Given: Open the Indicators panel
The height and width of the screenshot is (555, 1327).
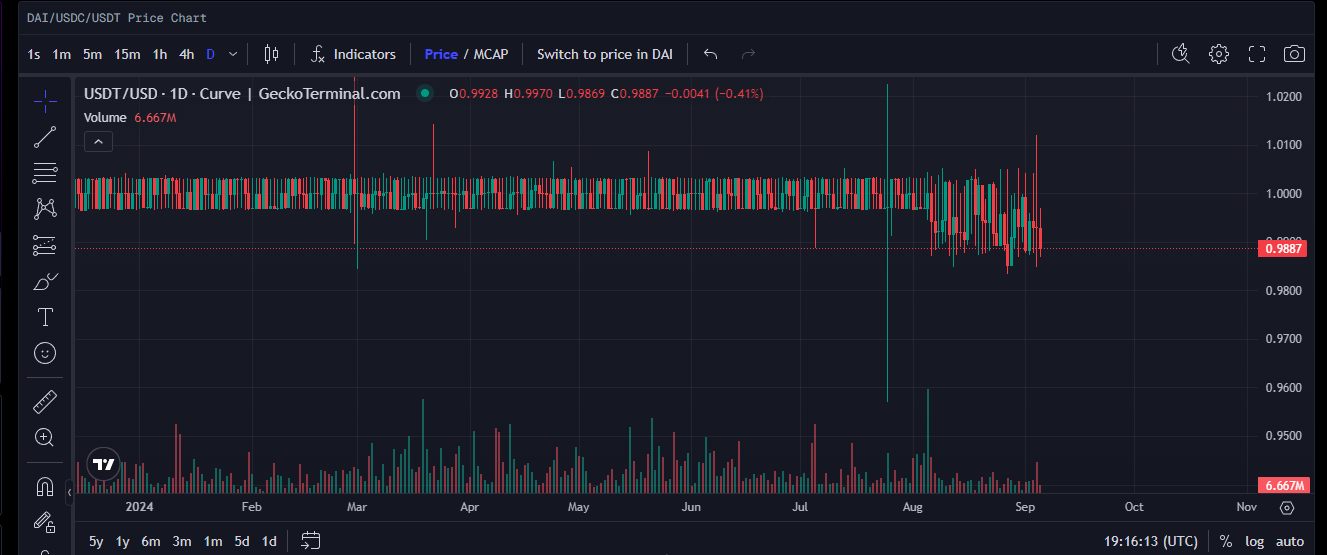Looking at the screenshot, I should [x=354, y=54].
